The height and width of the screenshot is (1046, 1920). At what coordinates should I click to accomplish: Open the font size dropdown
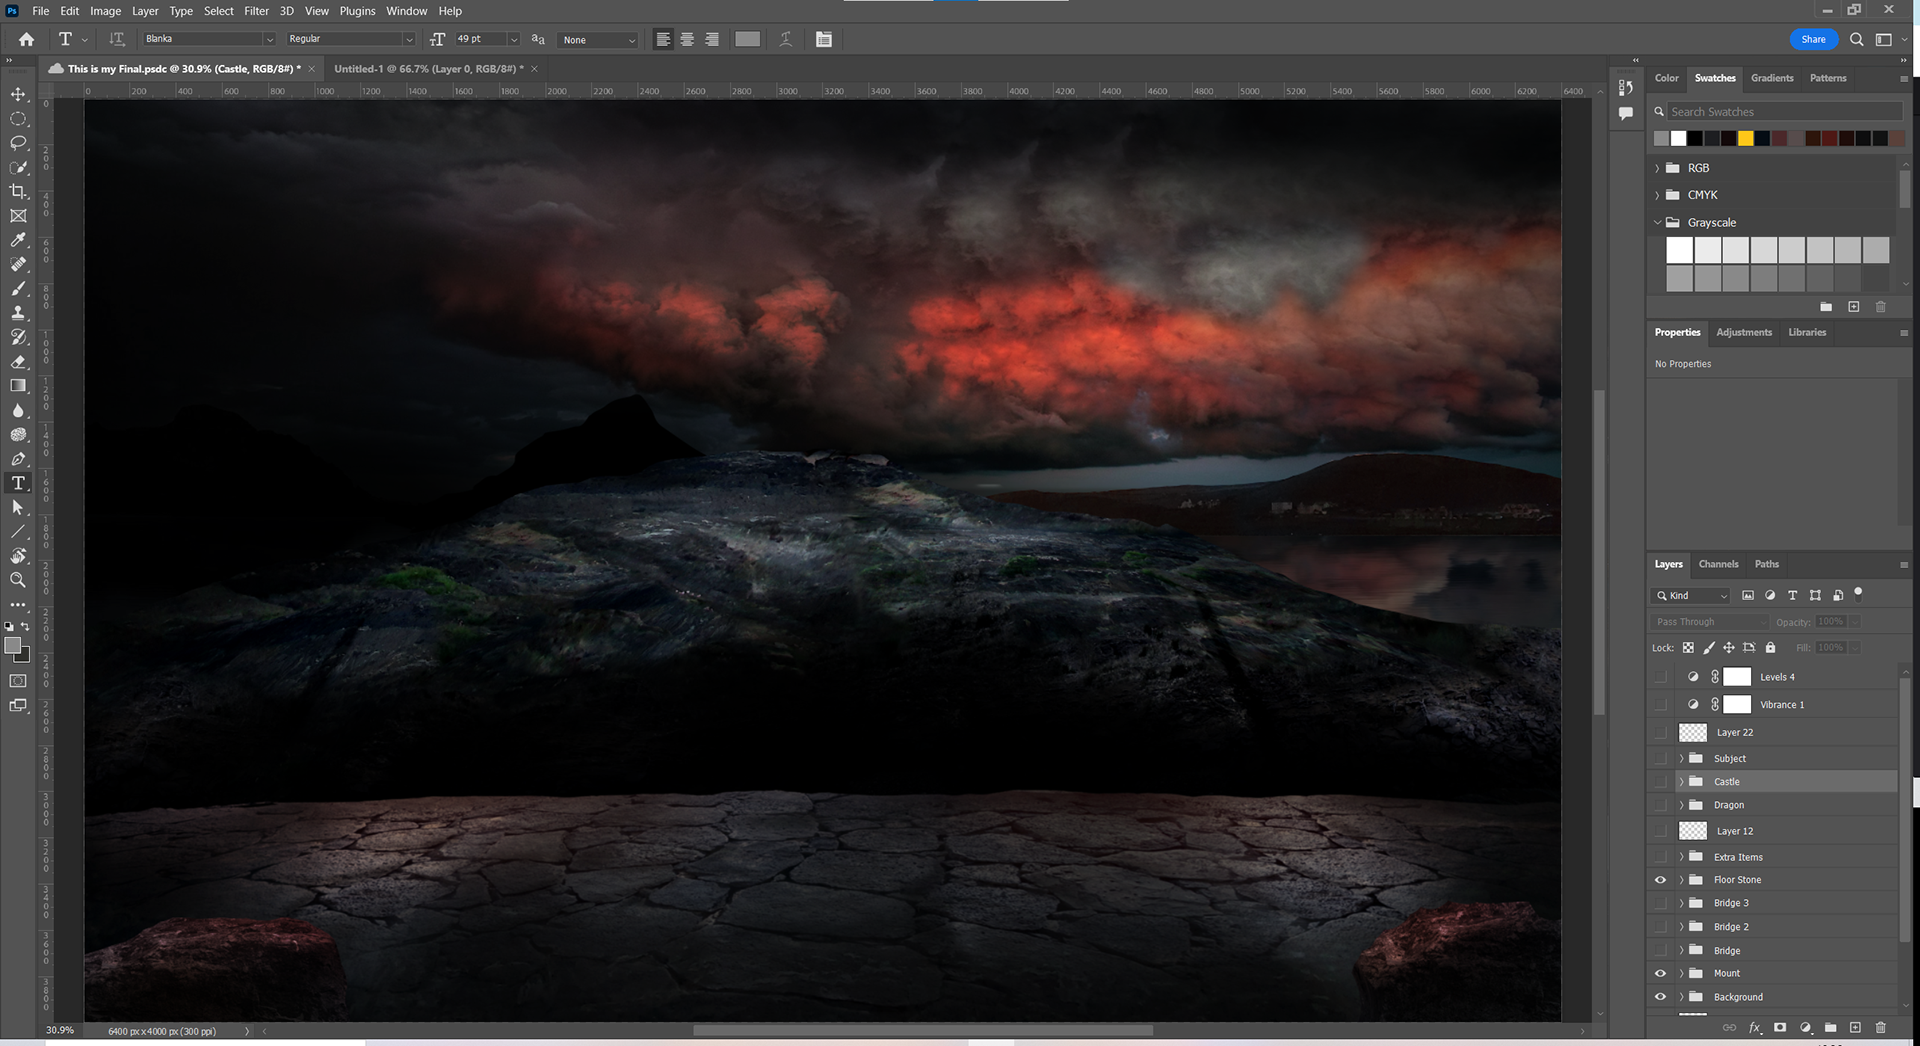pos(514,39)
